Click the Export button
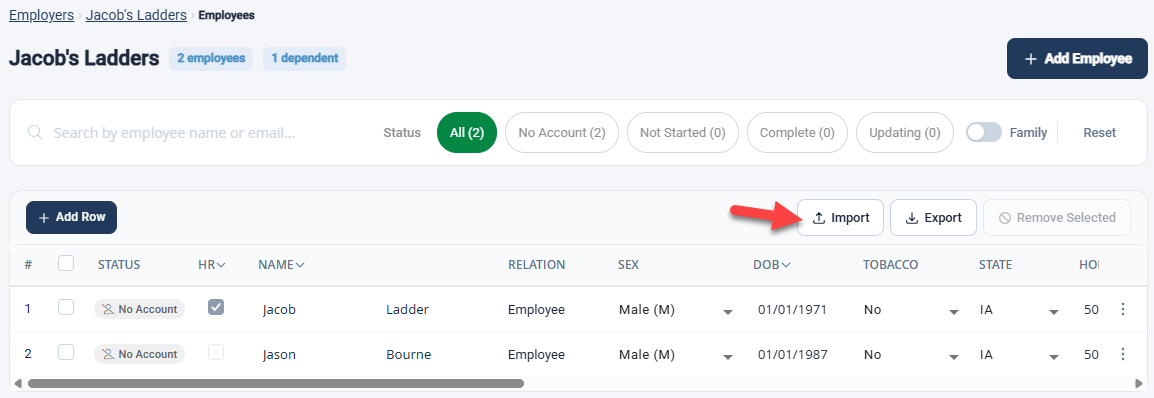Viewport: 1154px width, 398px height. click(933, 218)
